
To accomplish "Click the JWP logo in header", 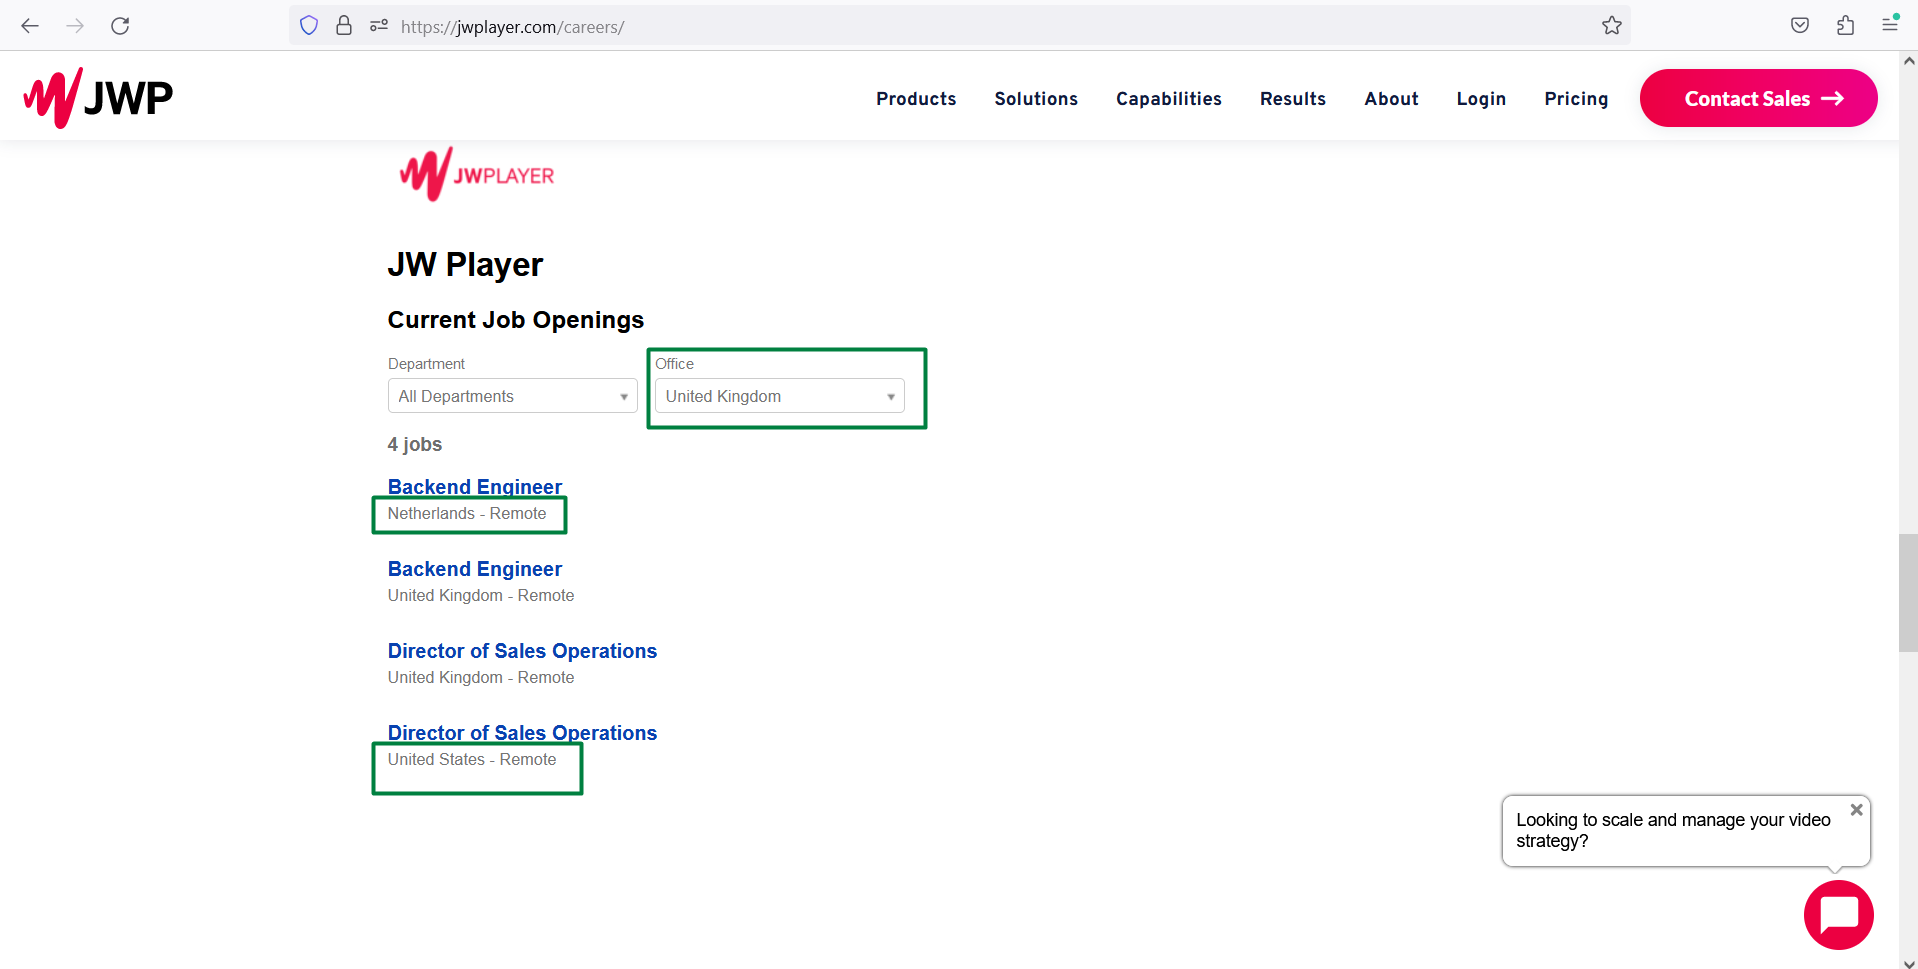I will coord(98,98).
